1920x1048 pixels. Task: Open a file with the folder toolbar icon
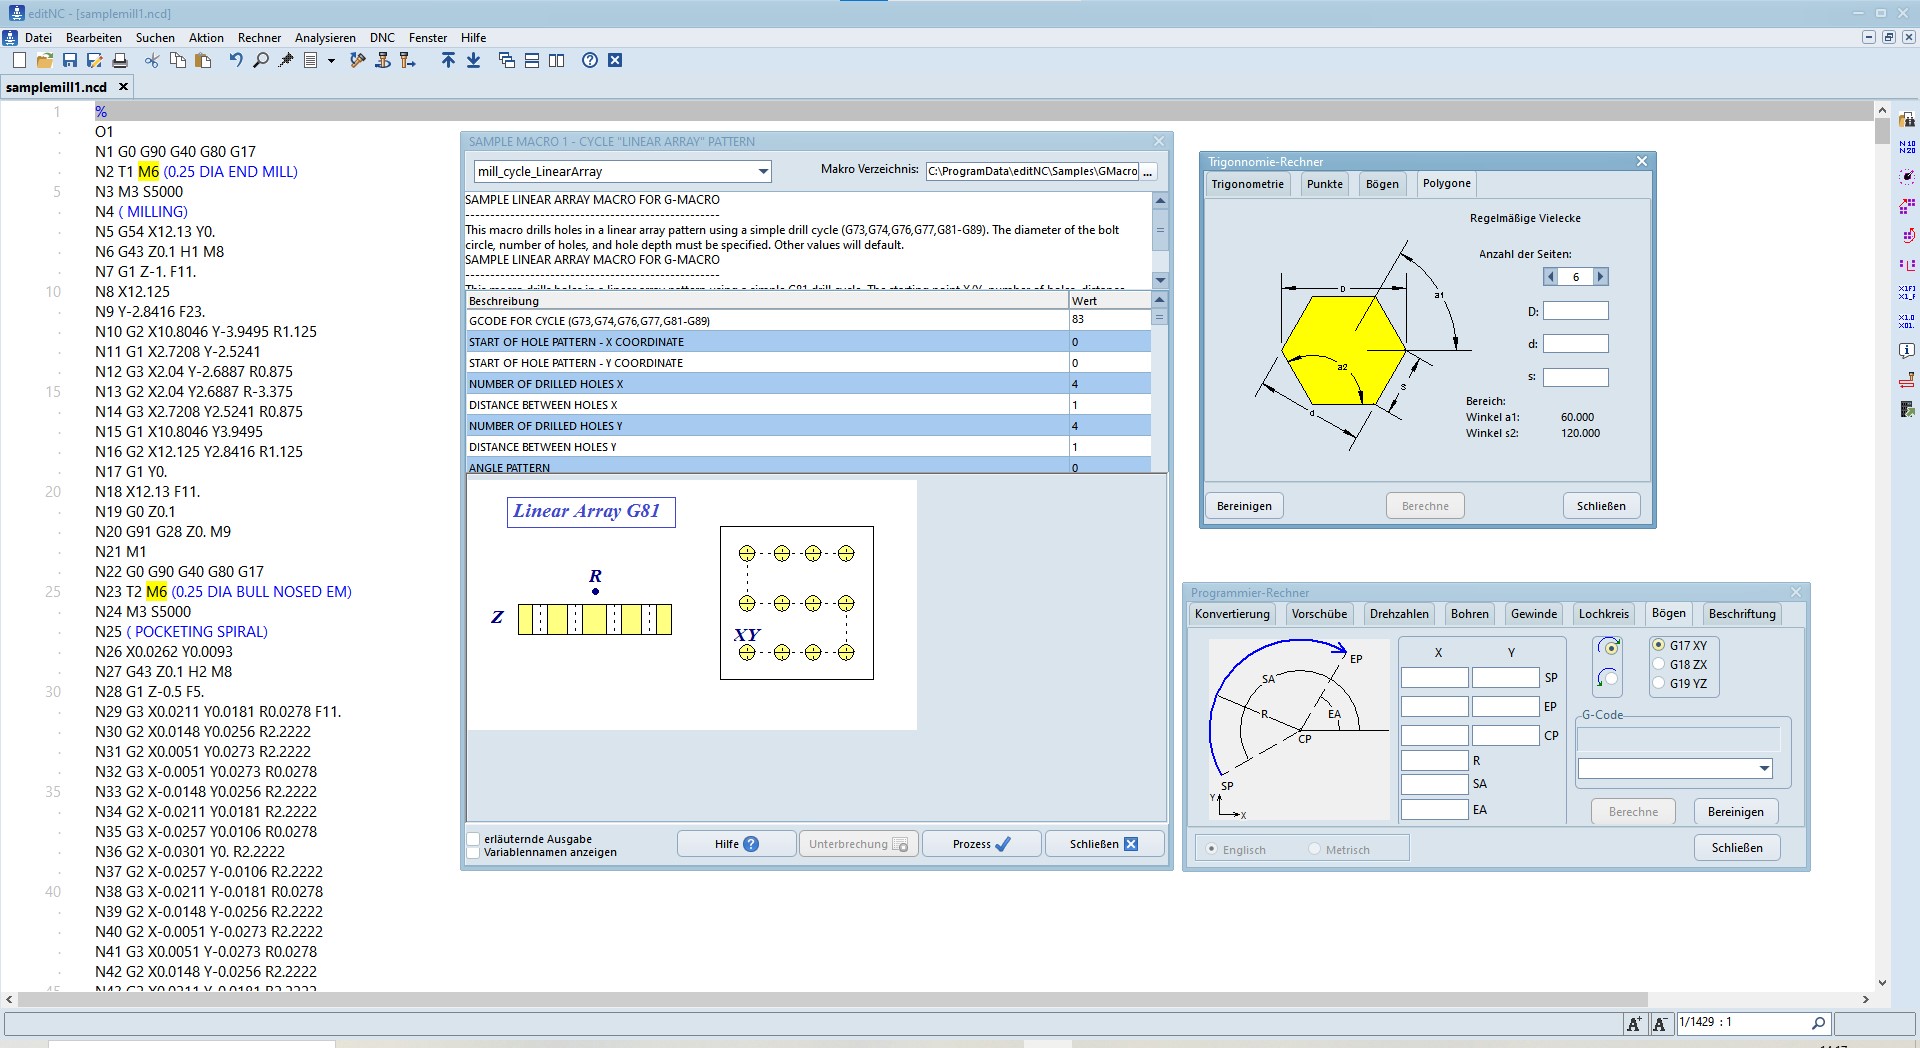point(44,60)
